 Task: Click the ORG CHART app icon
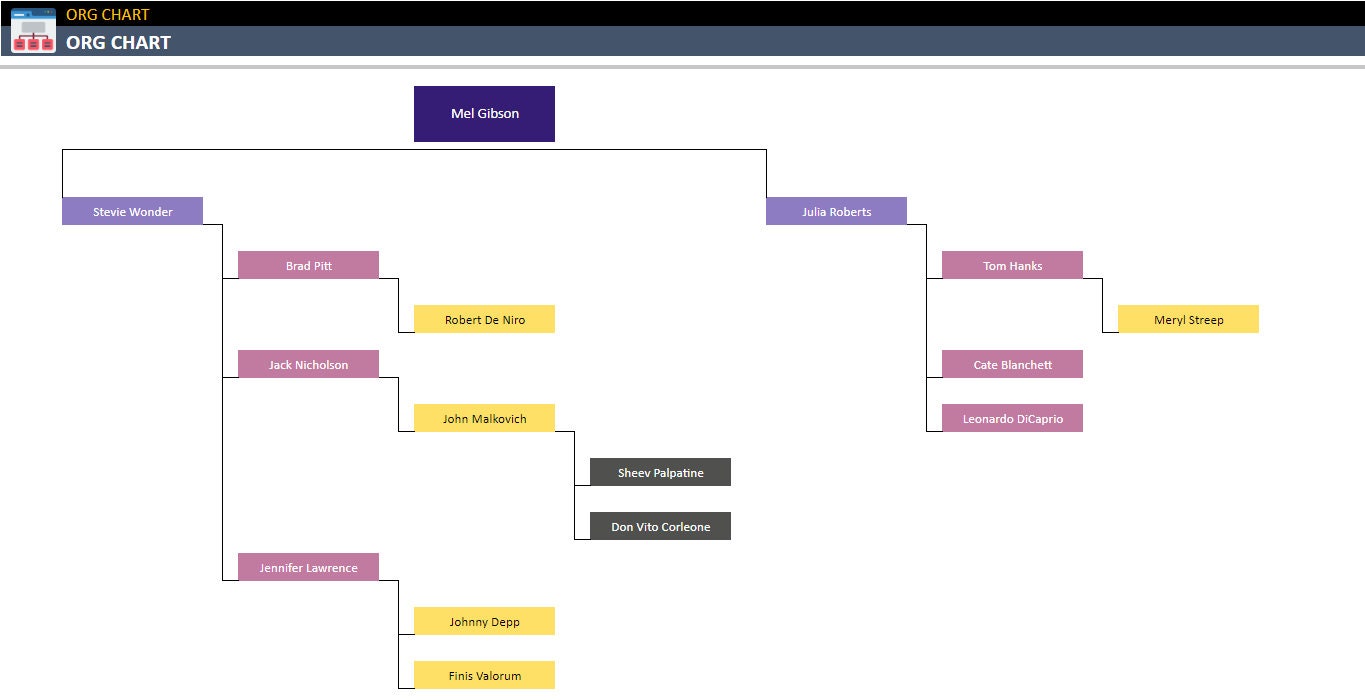coord(32,30)
